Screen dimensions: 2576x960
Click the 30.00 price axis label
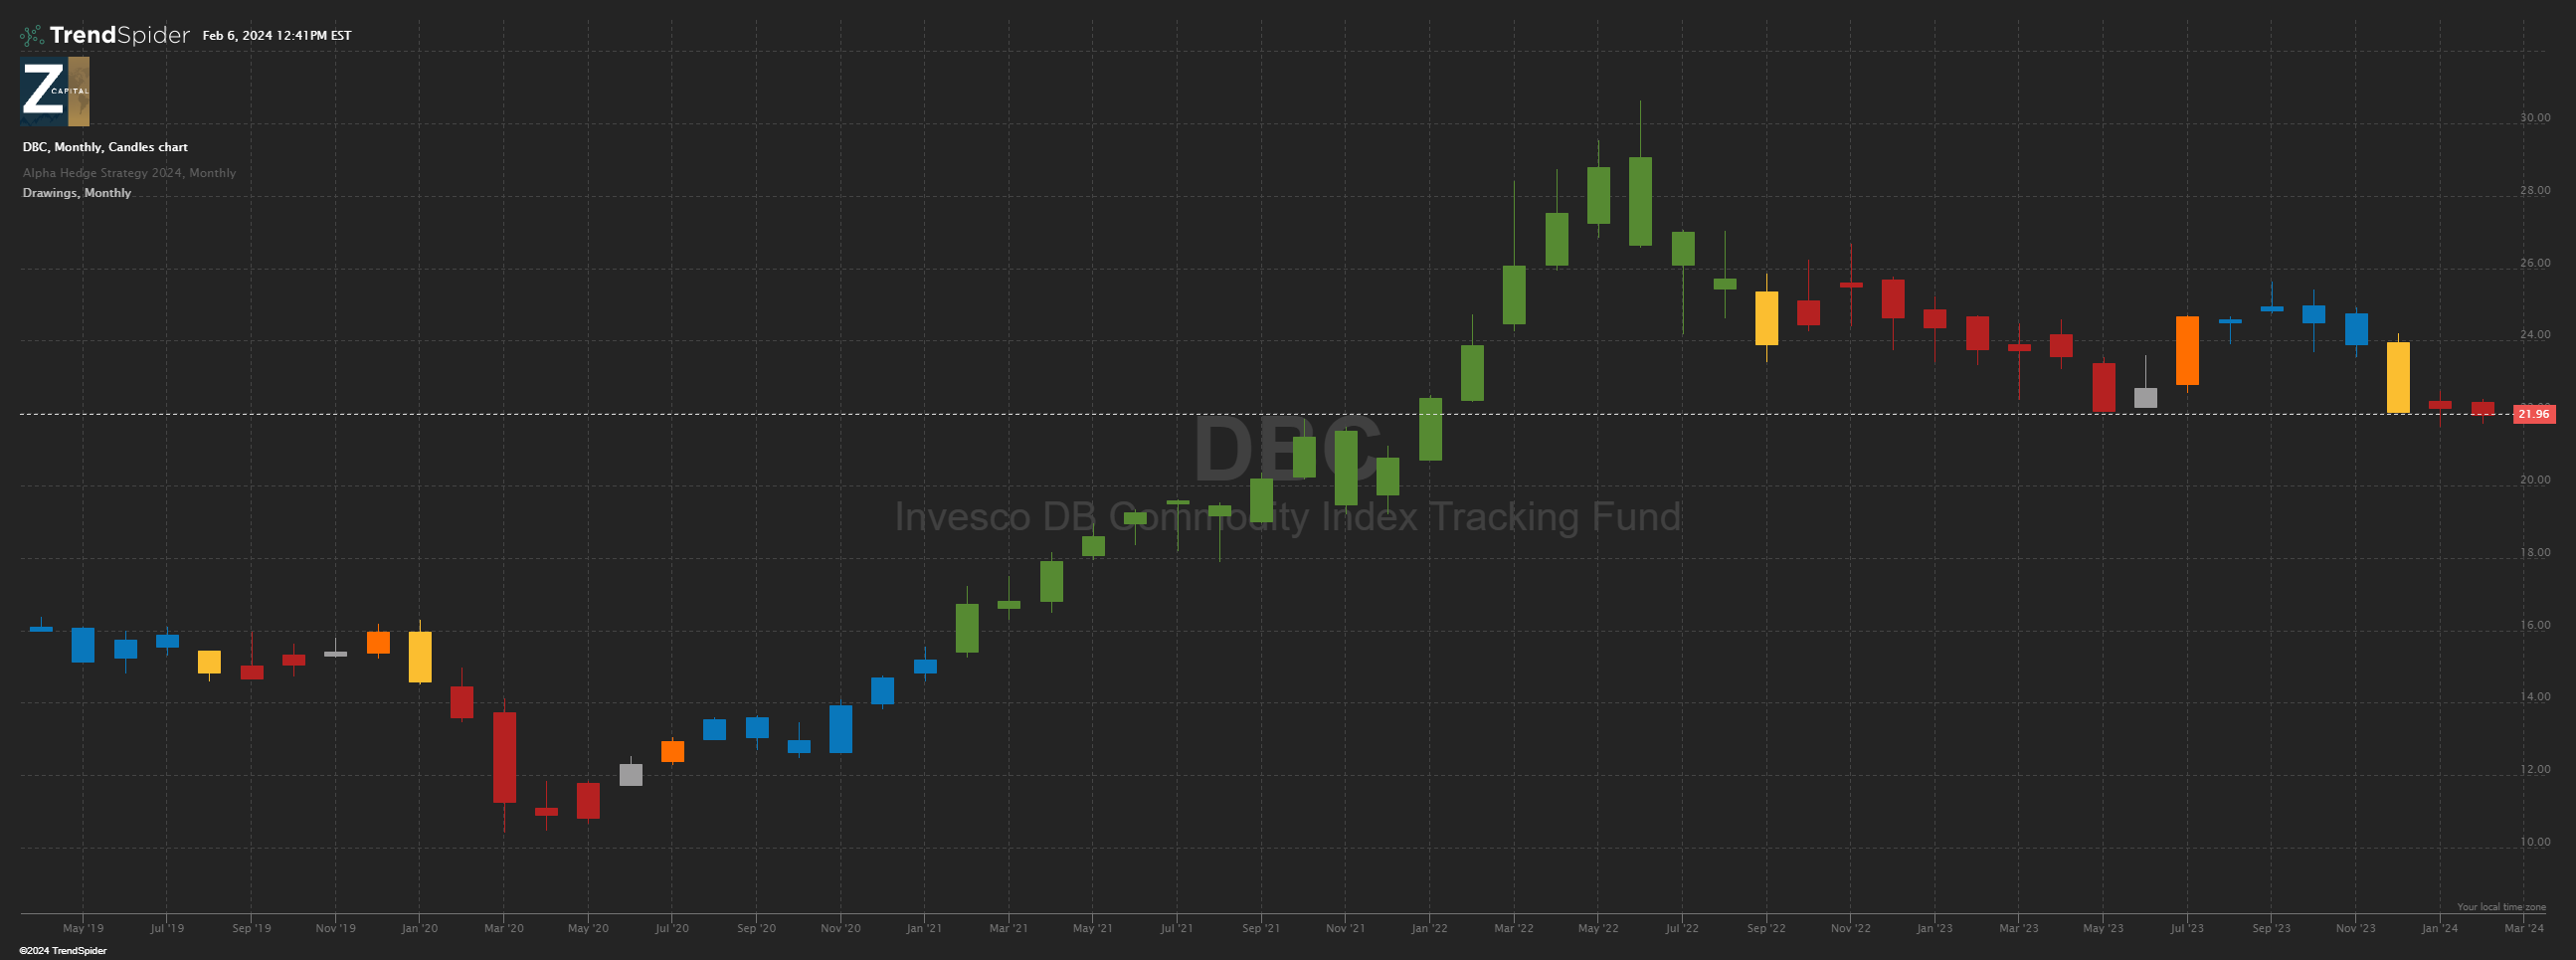point(2534,118)
